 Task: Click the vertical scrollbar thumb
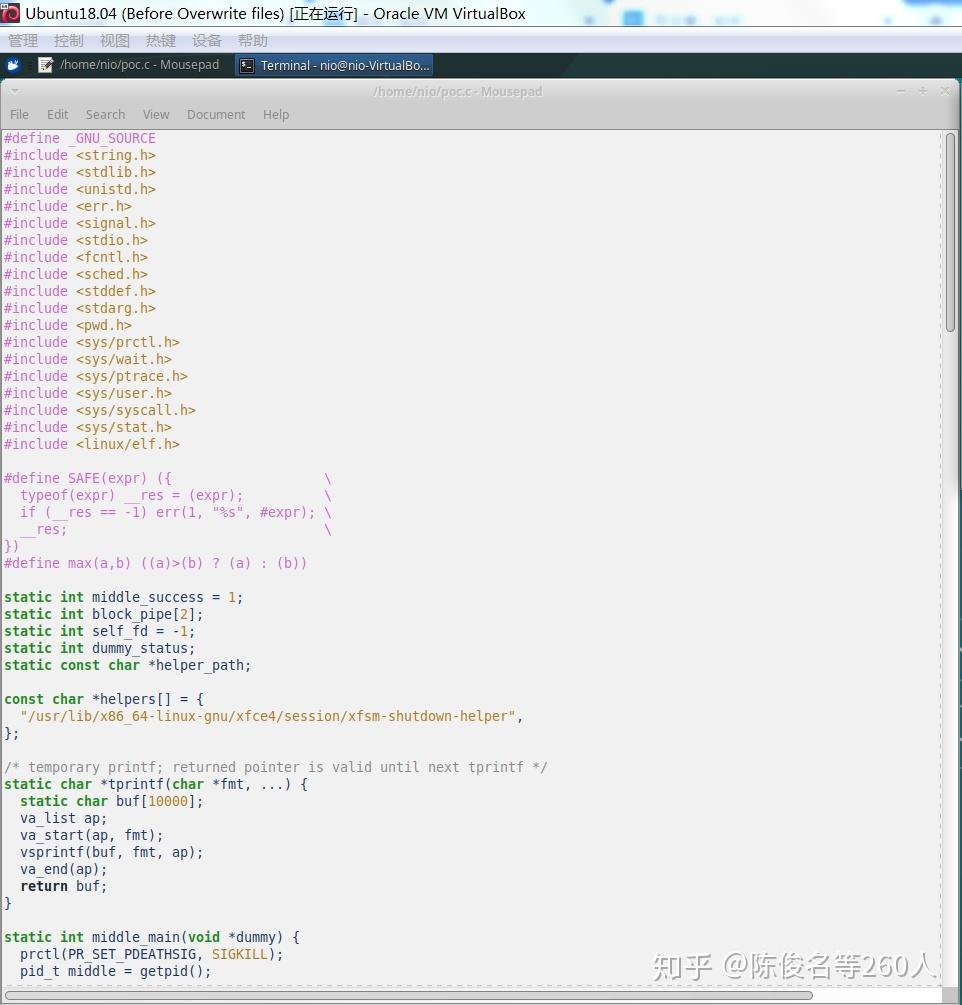pos(950,232)
